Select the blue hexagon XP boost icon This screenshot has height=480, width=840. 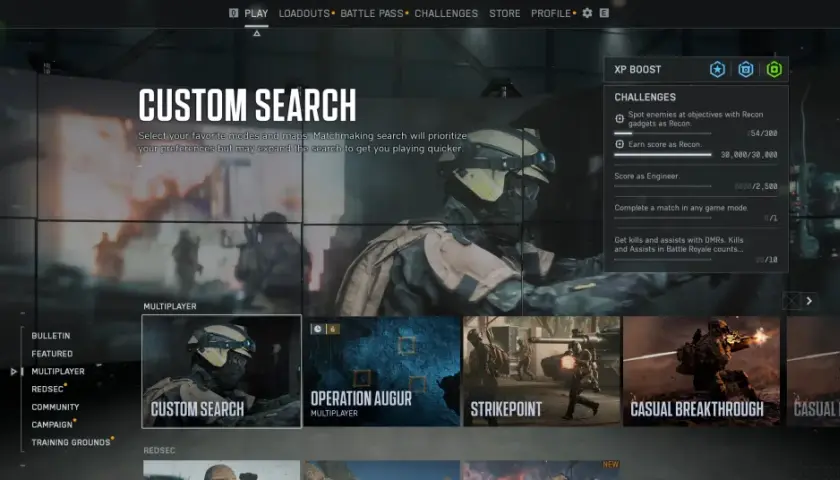[746, 69]
